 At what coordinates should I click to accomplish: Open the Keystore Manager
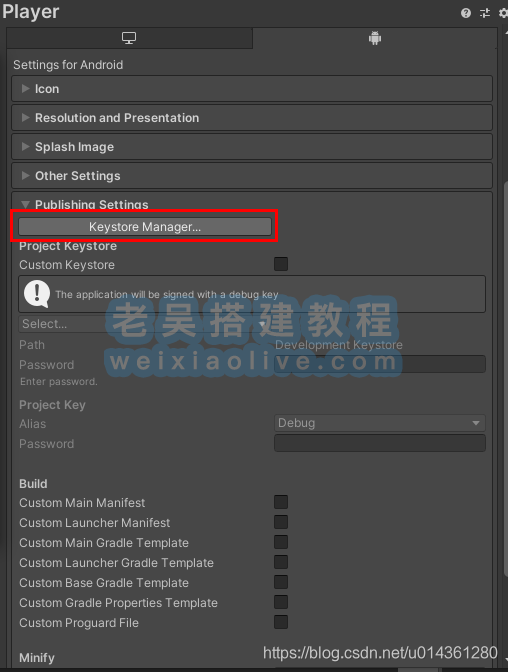coord(145,227)
